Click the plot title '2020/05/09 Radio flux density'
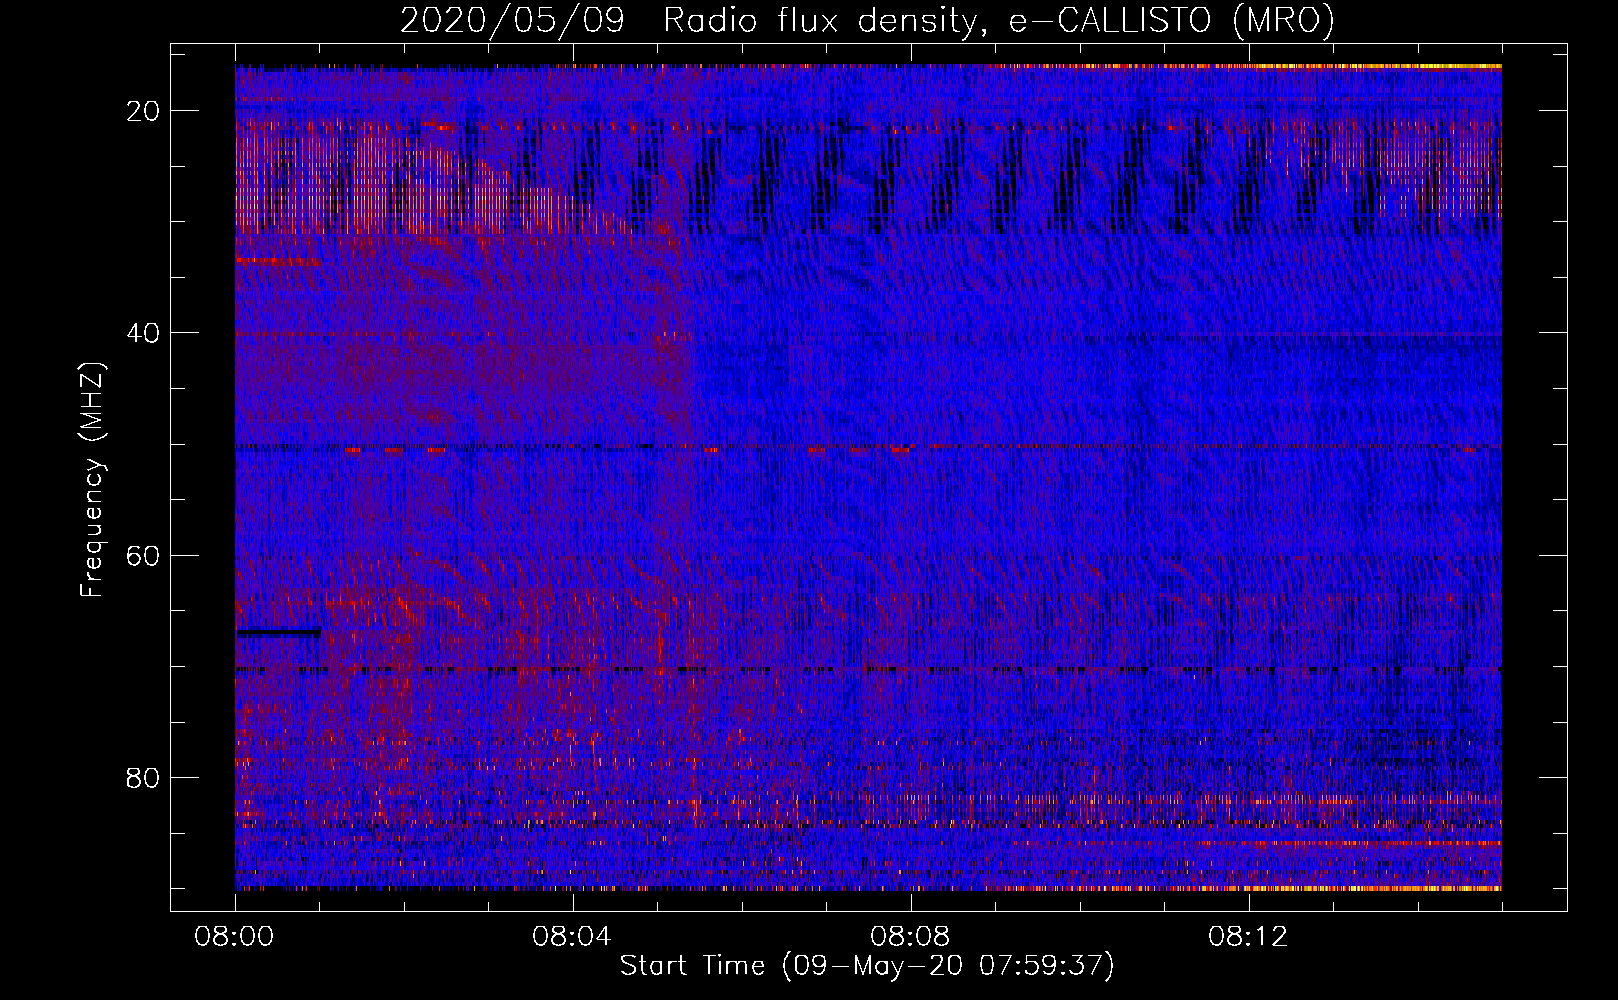 [867, 20]
